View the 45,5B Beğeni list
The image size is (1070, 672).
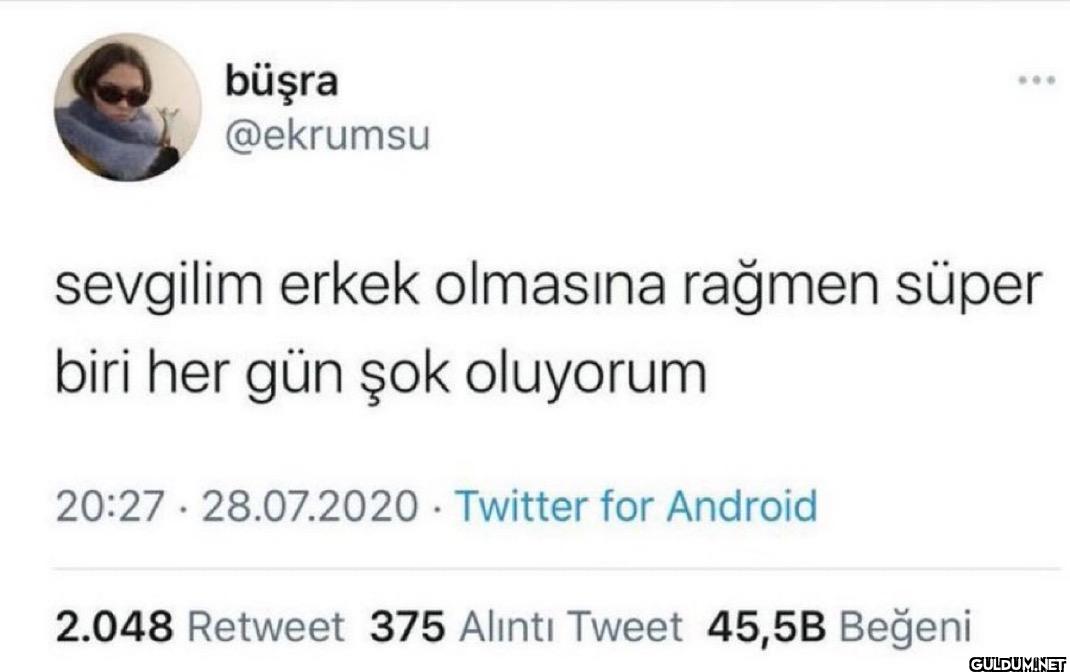pos(839,626)
